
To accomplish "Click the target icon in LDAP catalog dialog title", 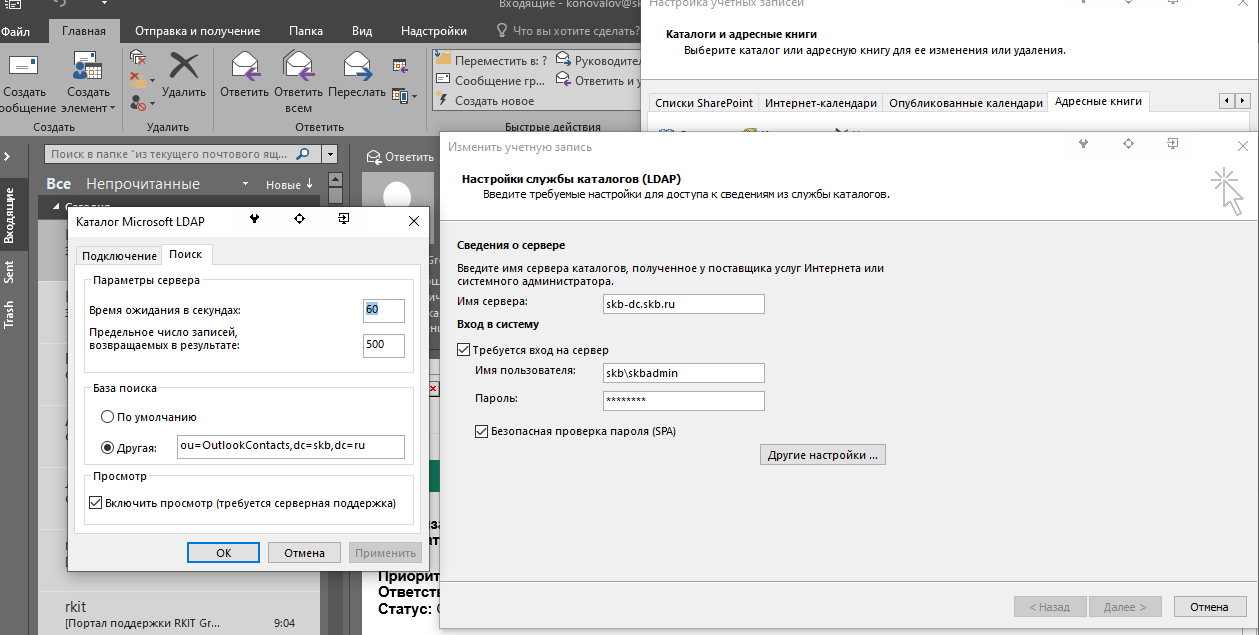I will (298, 218).
